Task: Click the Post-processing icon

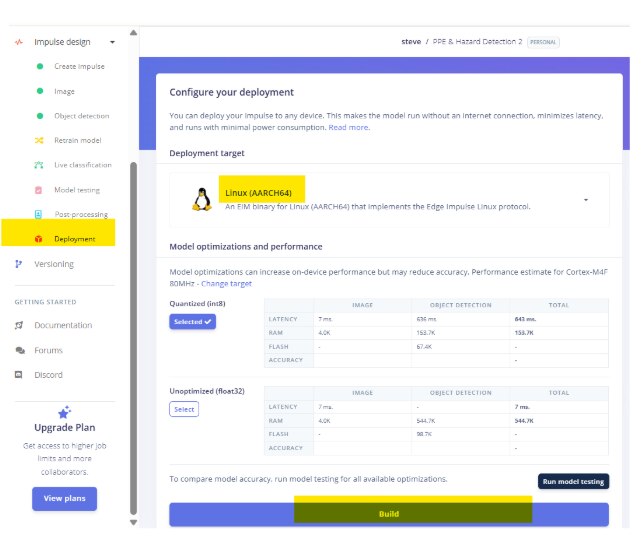Action: point(38,214)
